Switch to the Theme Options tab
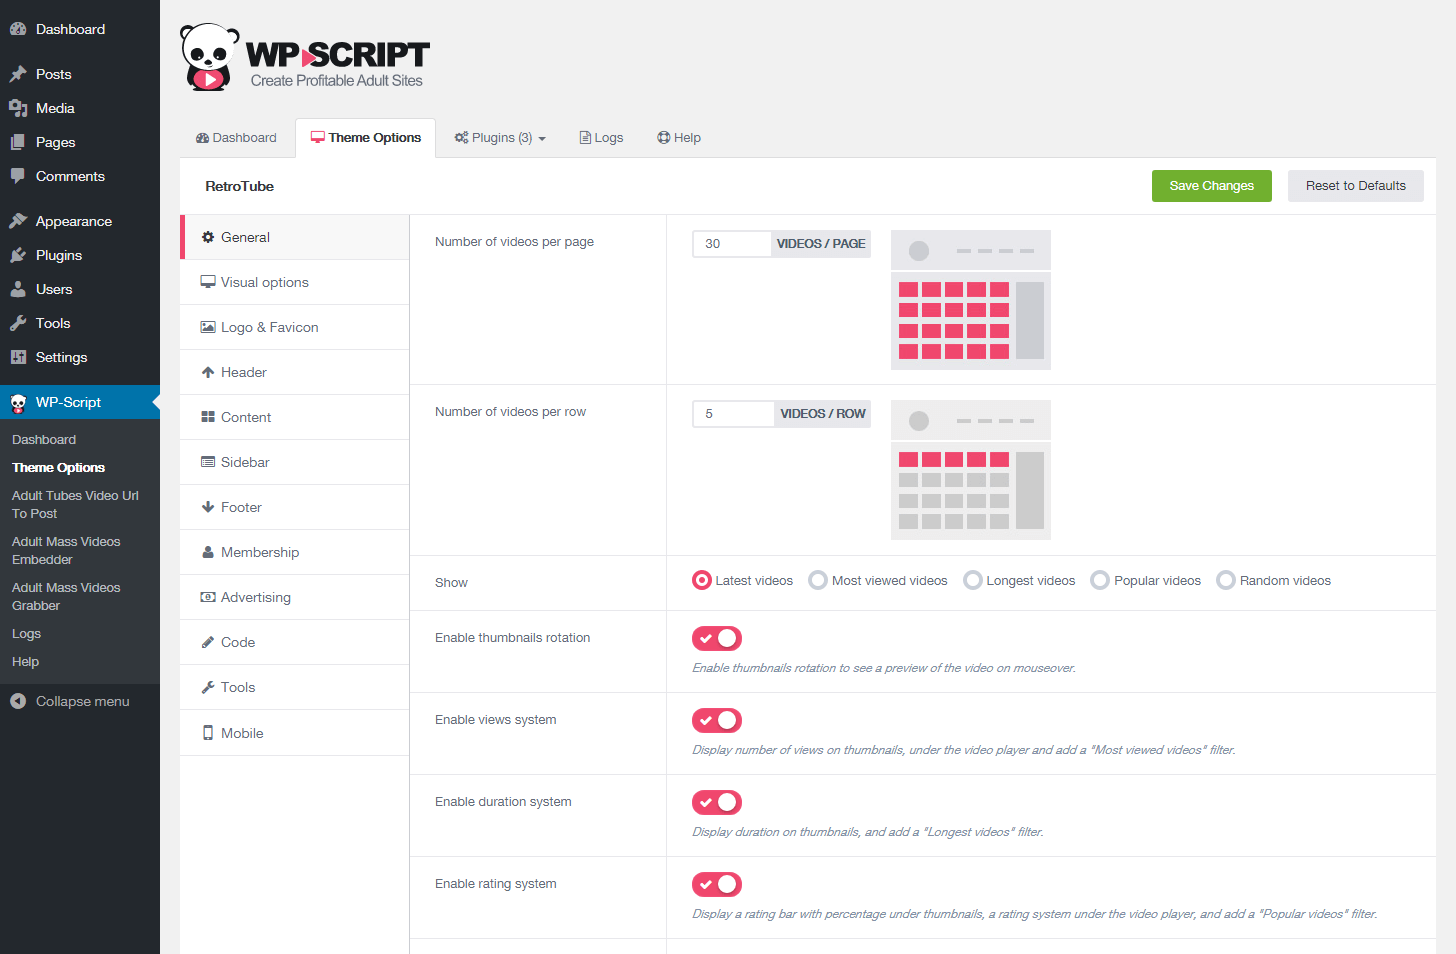Screen dimensions: 1456x954 (365, 137)
